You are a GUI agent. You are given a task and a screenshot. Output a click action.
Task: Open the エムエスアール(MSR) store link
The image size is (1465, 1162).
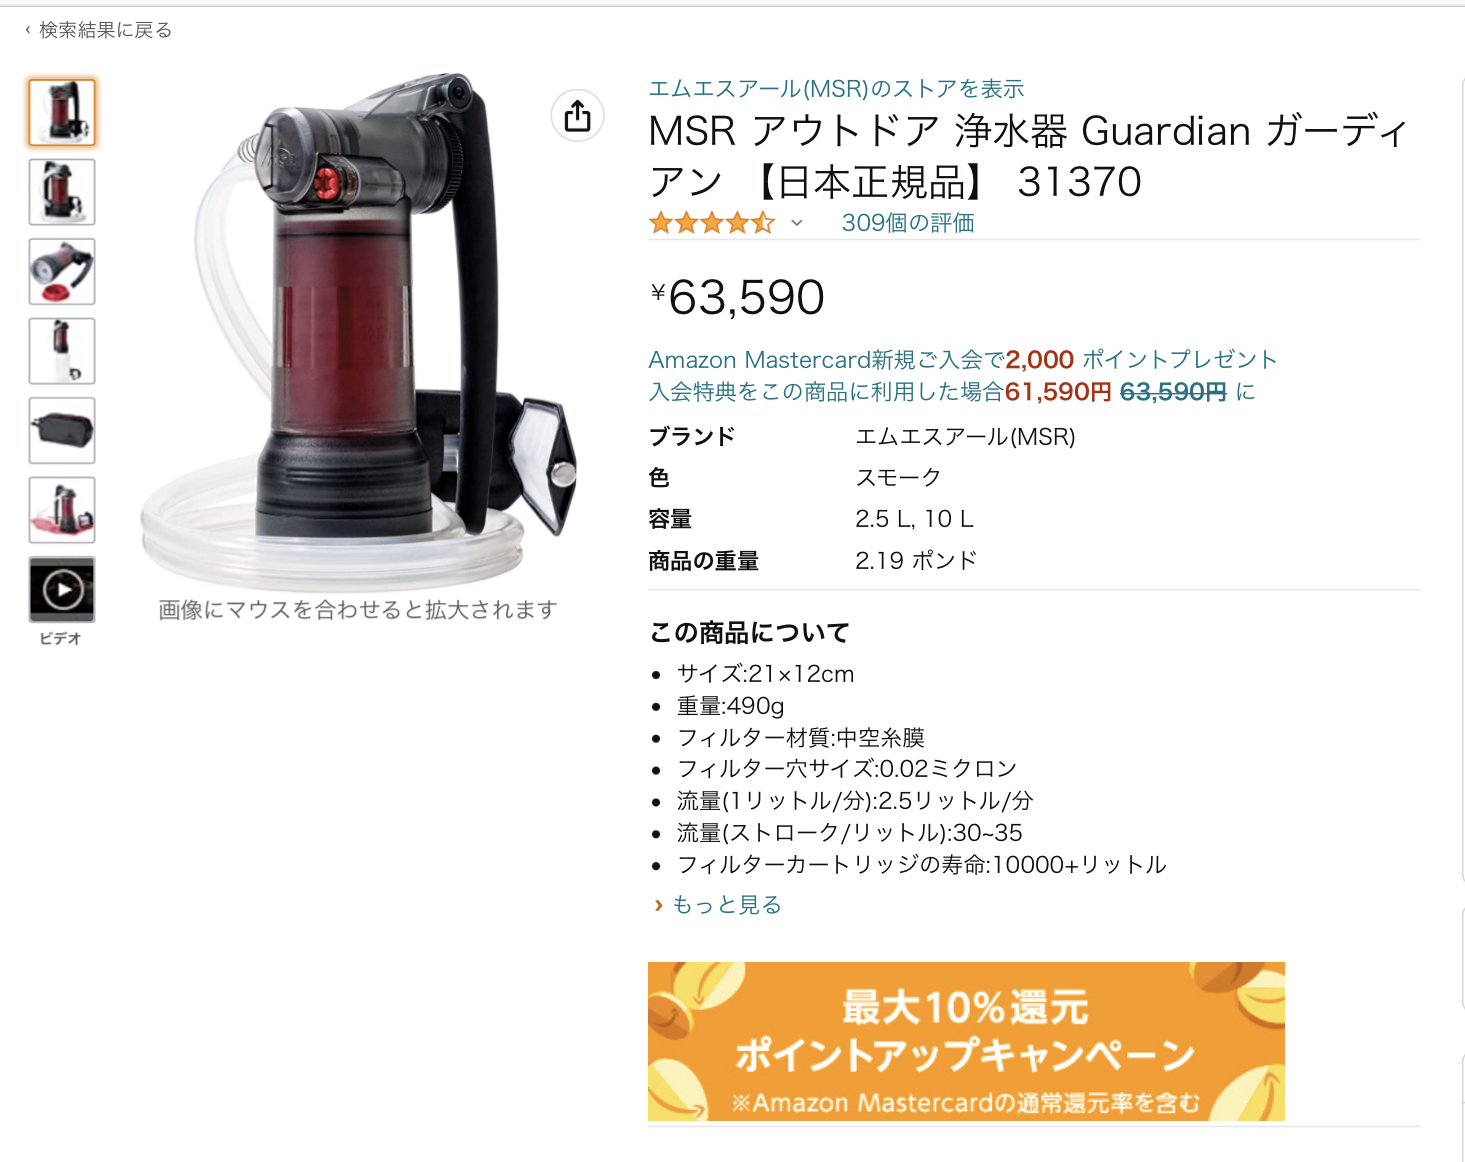coord(836,89)
